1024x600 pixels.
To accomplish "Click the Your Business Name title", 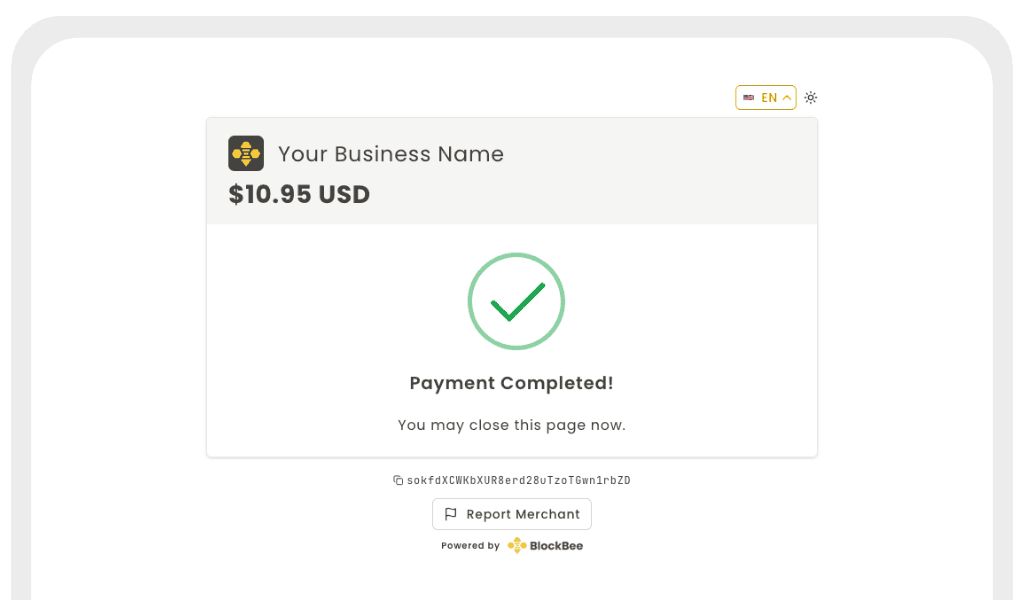I will pyautogui.click(x=390, y=154).
